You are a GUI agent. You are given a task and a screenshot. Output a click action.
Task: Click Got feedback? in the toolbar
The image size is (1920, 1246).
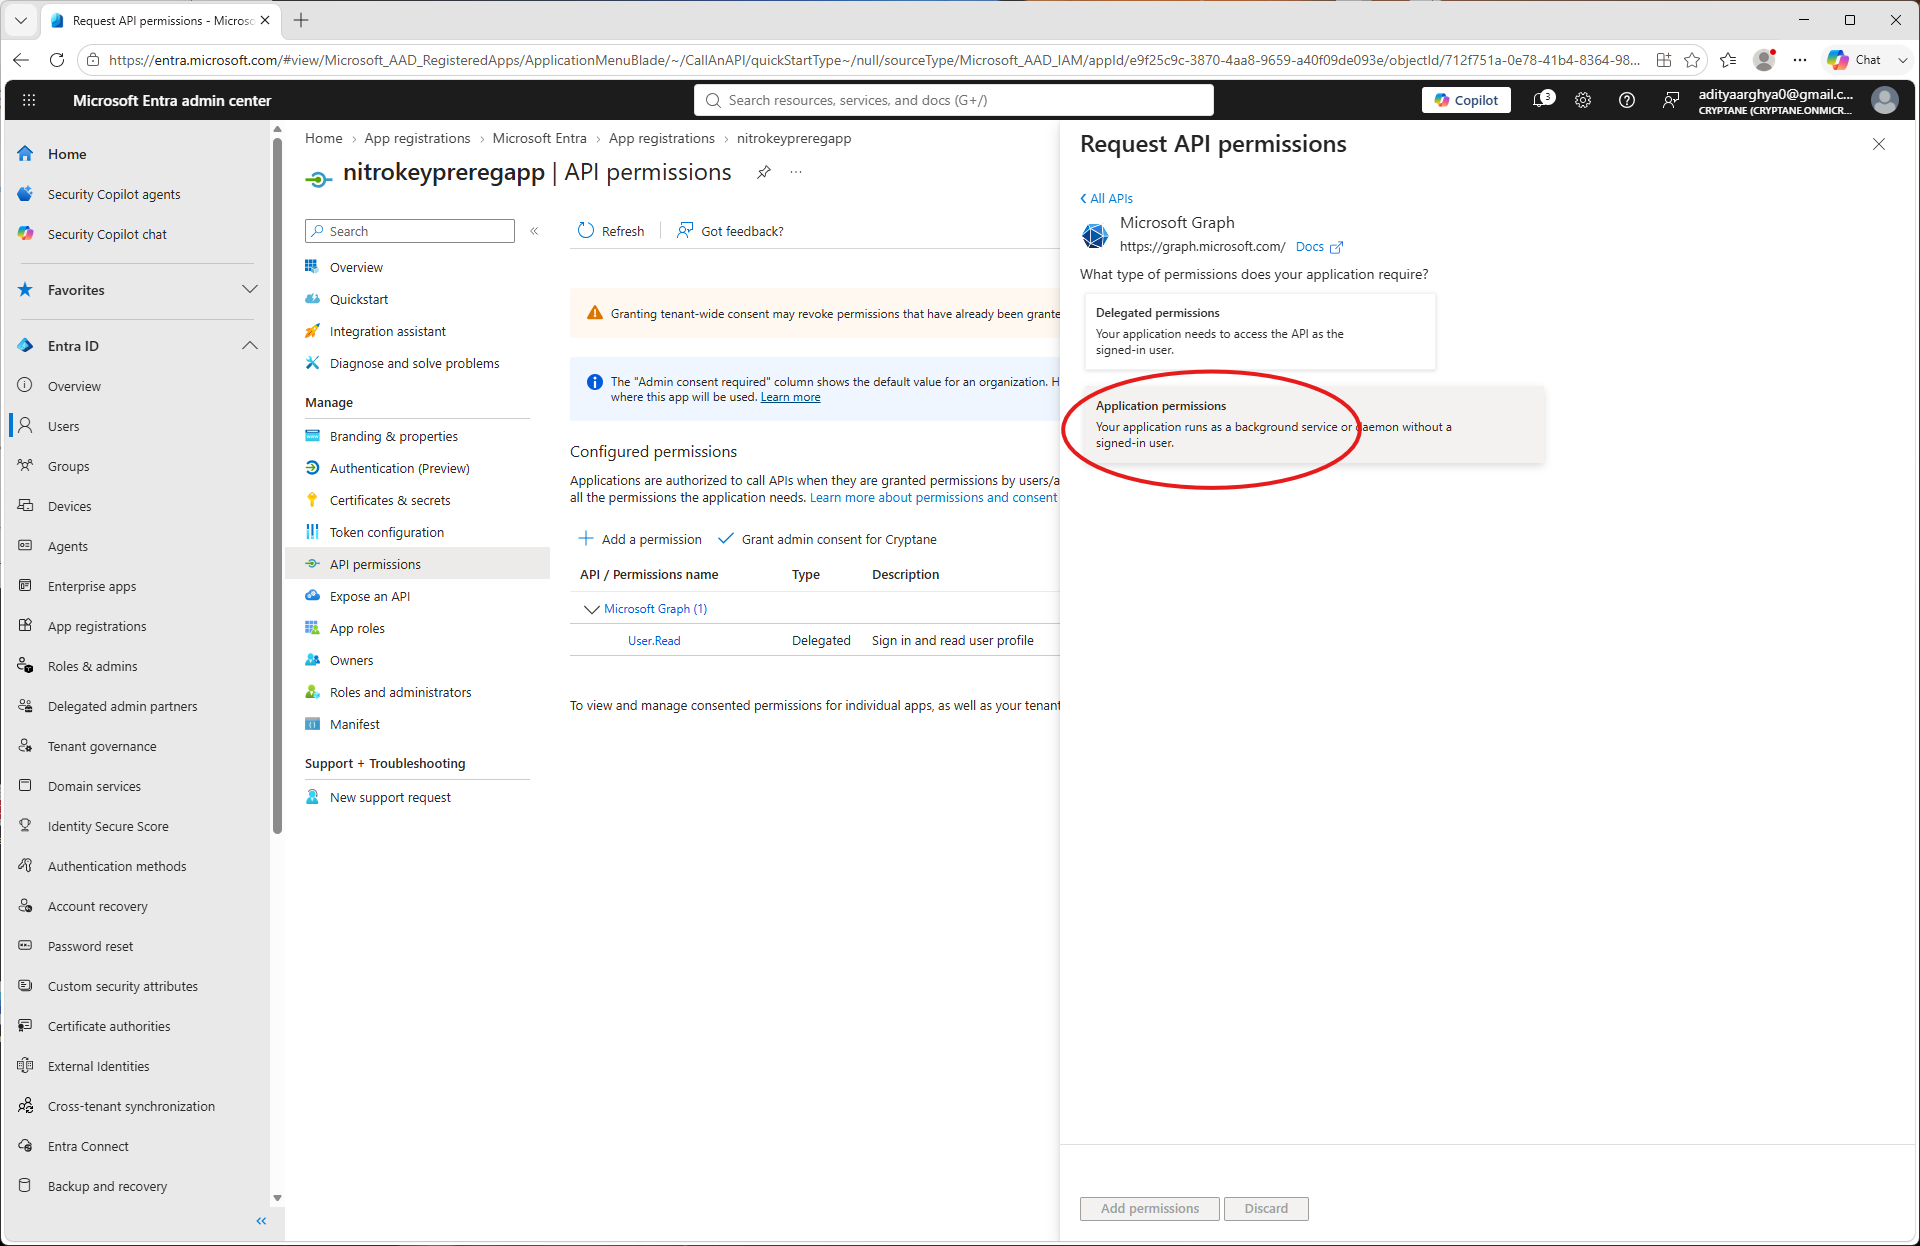coord(730,231)
